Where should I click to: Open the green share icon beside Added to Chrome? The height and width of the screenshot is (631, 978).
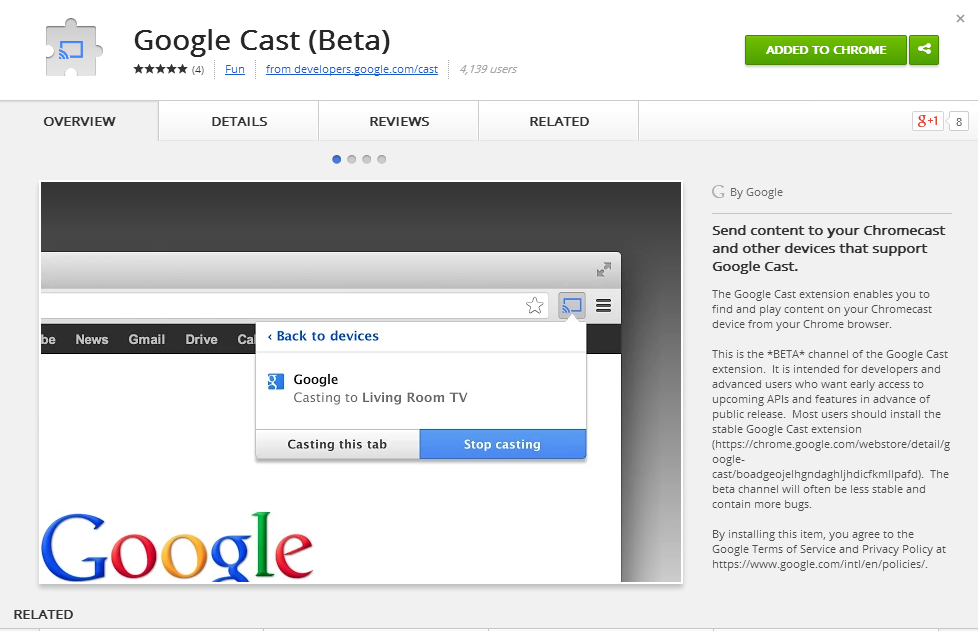point(923,49)
